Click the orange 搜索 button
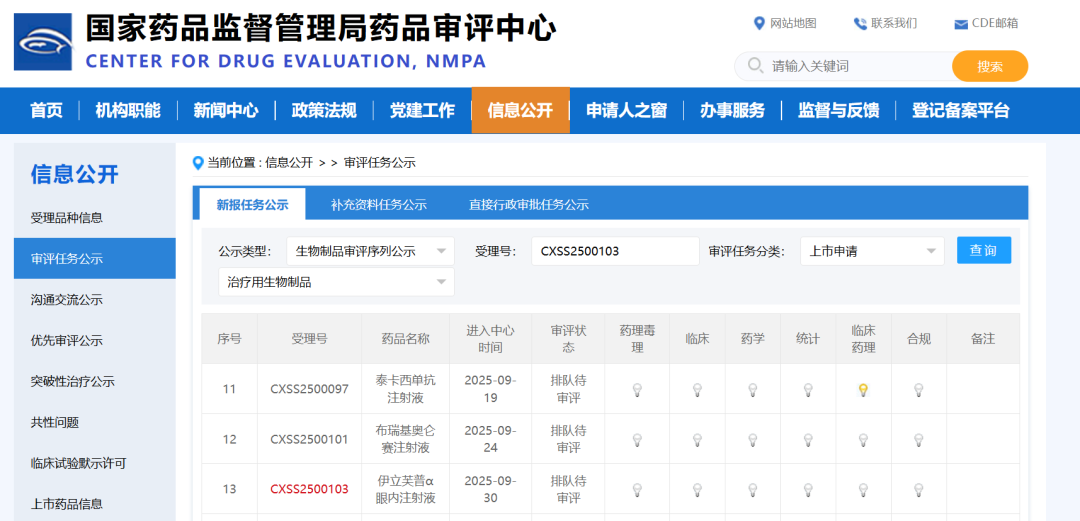This screenshot has width=1080, height=521. coord(990,66)
